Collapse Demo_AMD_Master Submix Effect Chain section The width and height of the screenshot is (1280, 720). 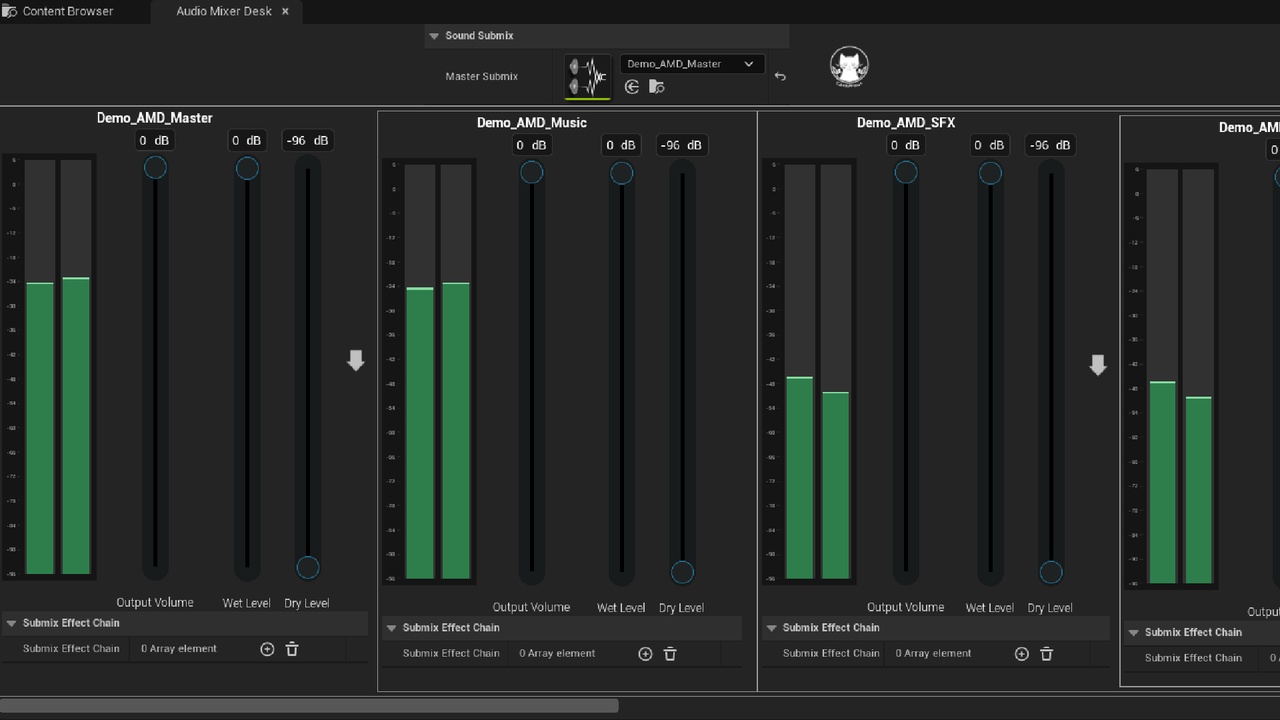pos(12,623)
